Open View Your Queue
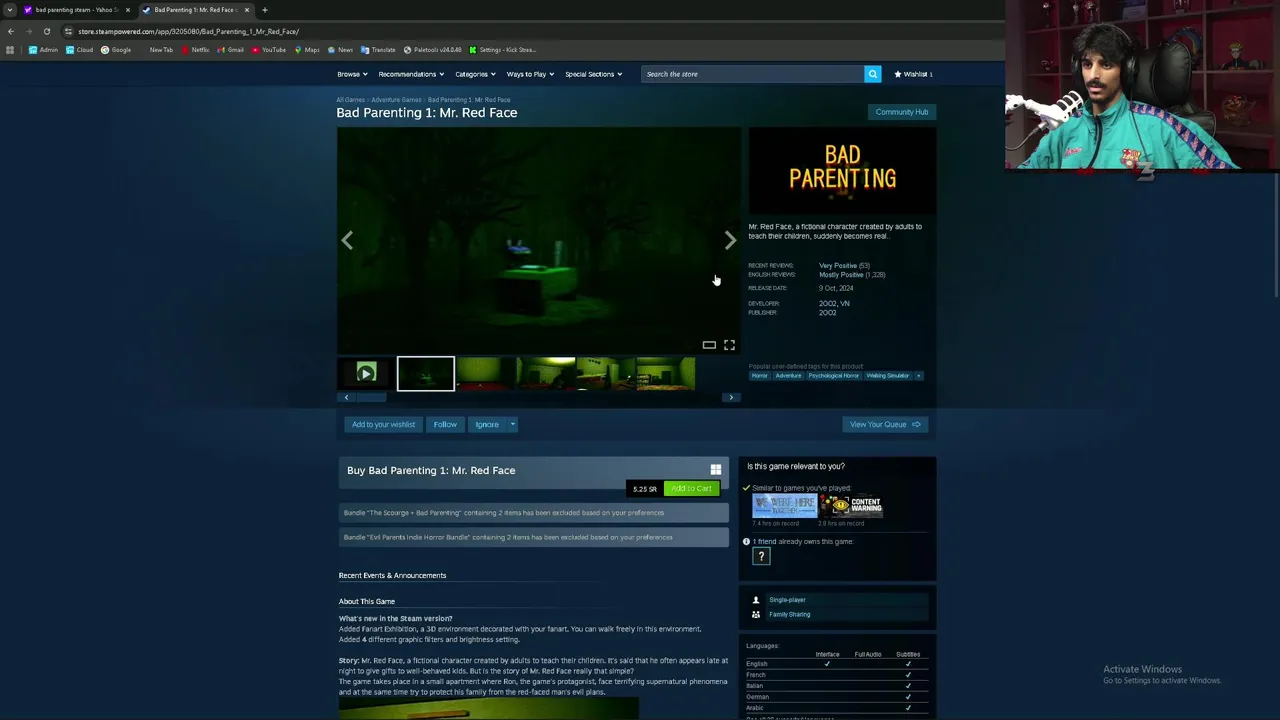The width and height of the screenshot is (1280, 720). (885, 424)
